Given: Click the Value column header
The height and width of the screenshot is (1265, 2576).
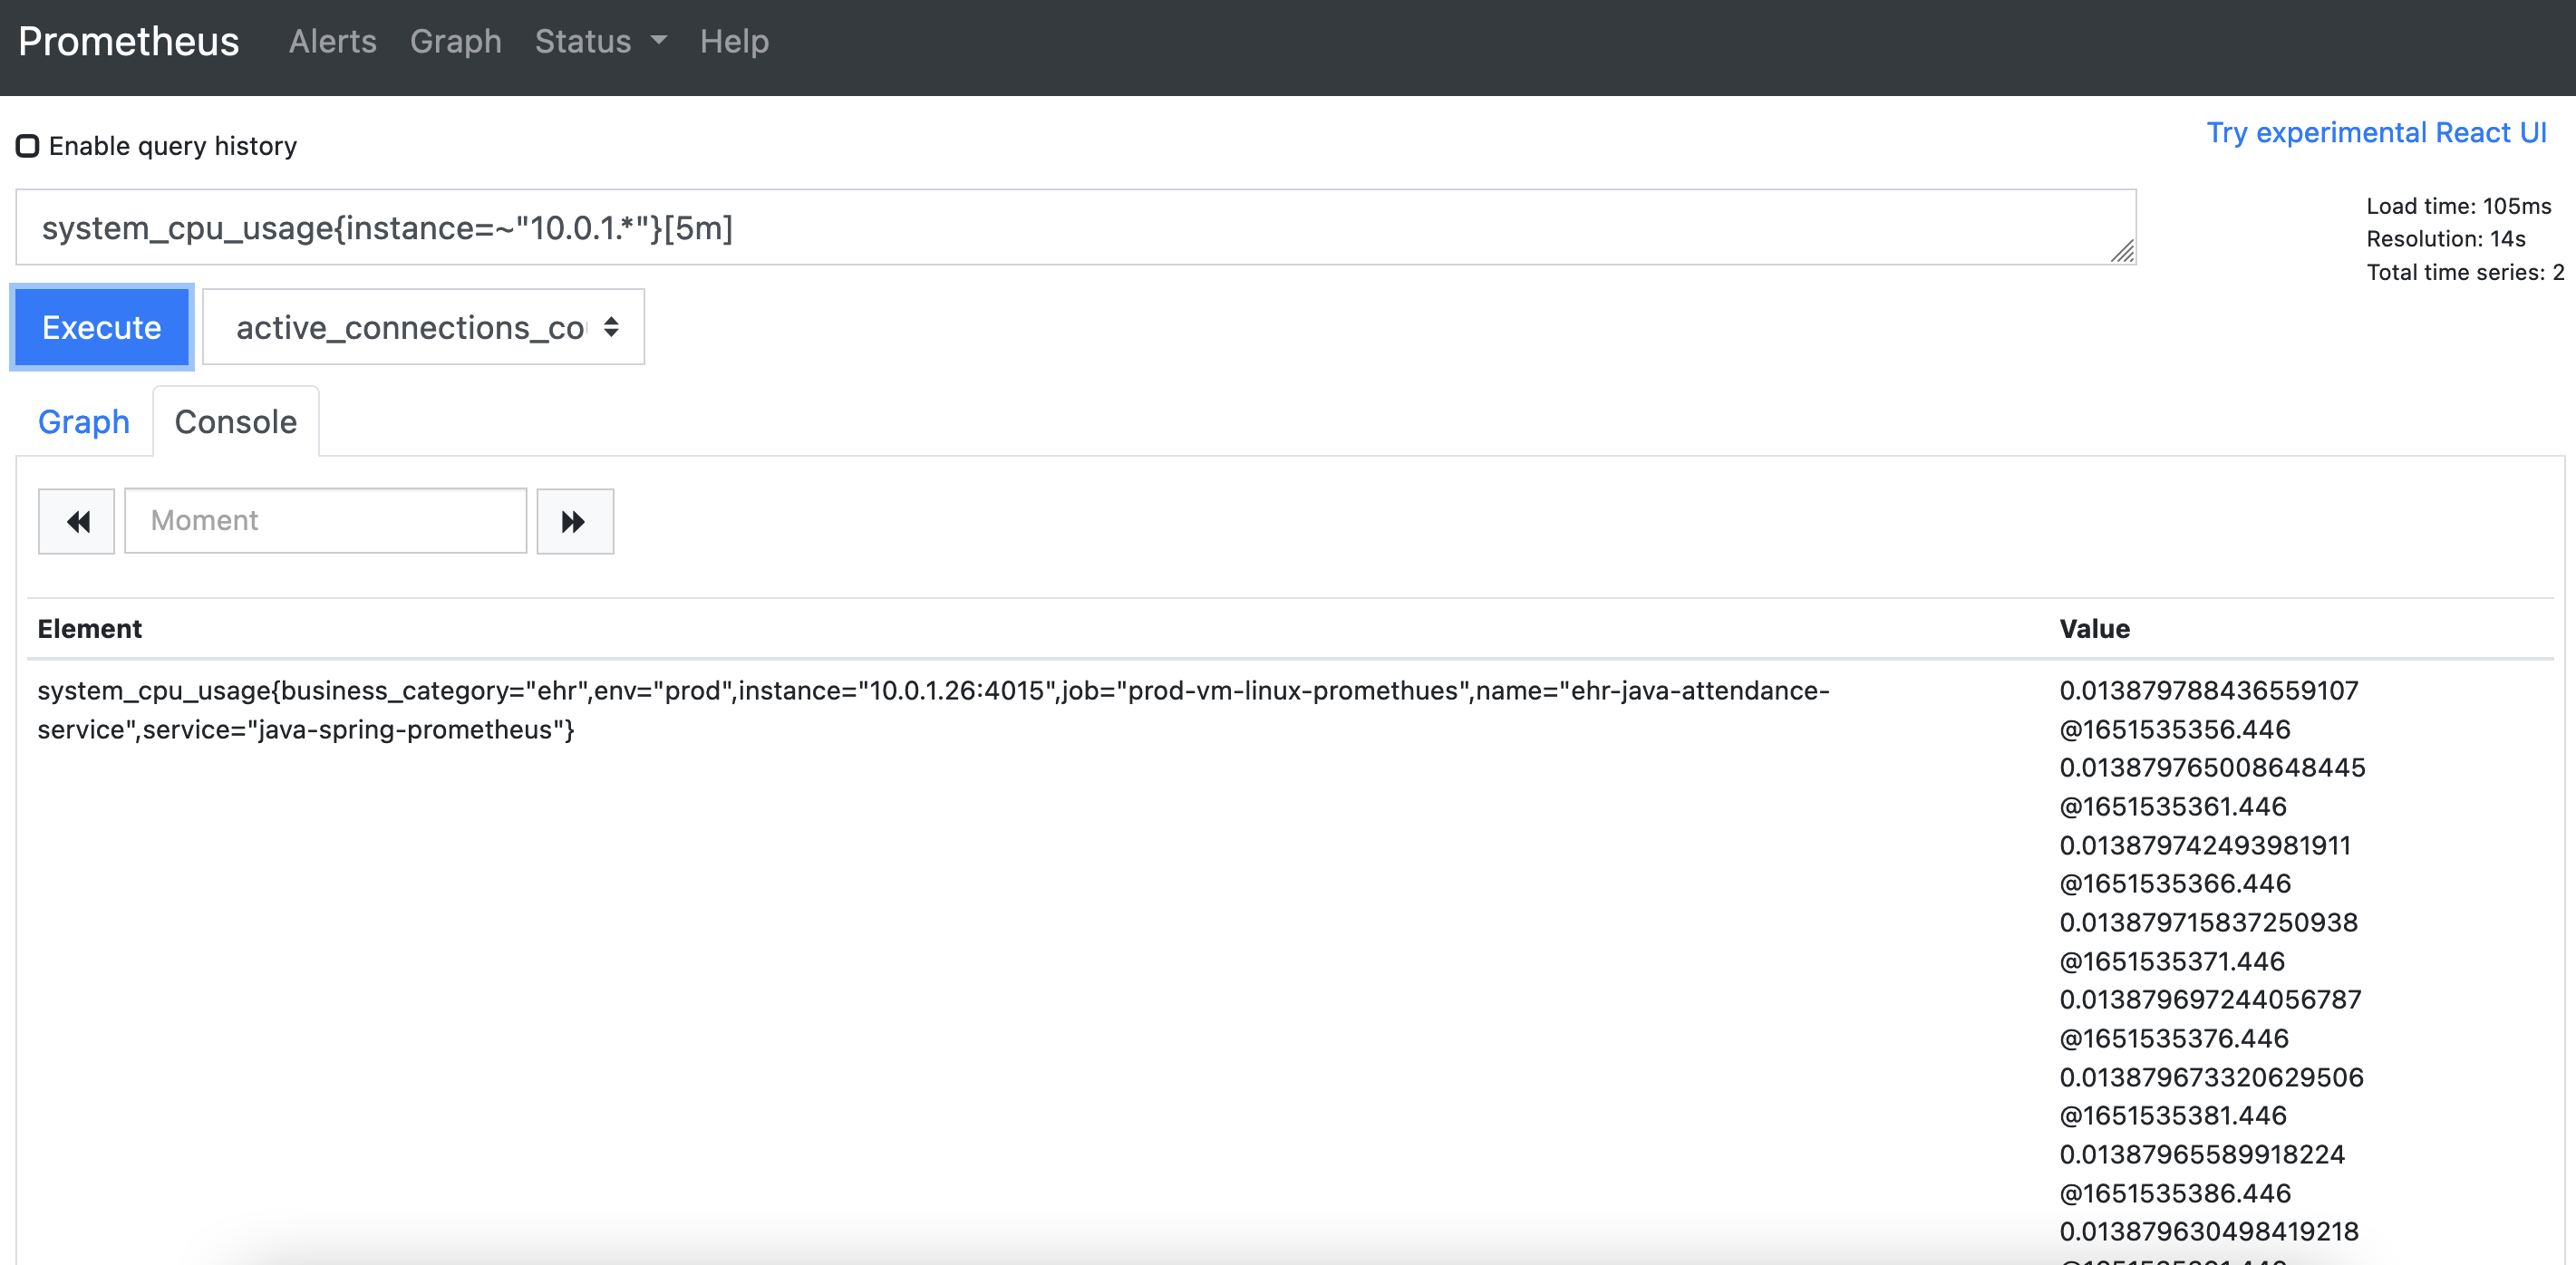Looking at the screenshot, I should pyautogui.click(x=2095, y=629).
